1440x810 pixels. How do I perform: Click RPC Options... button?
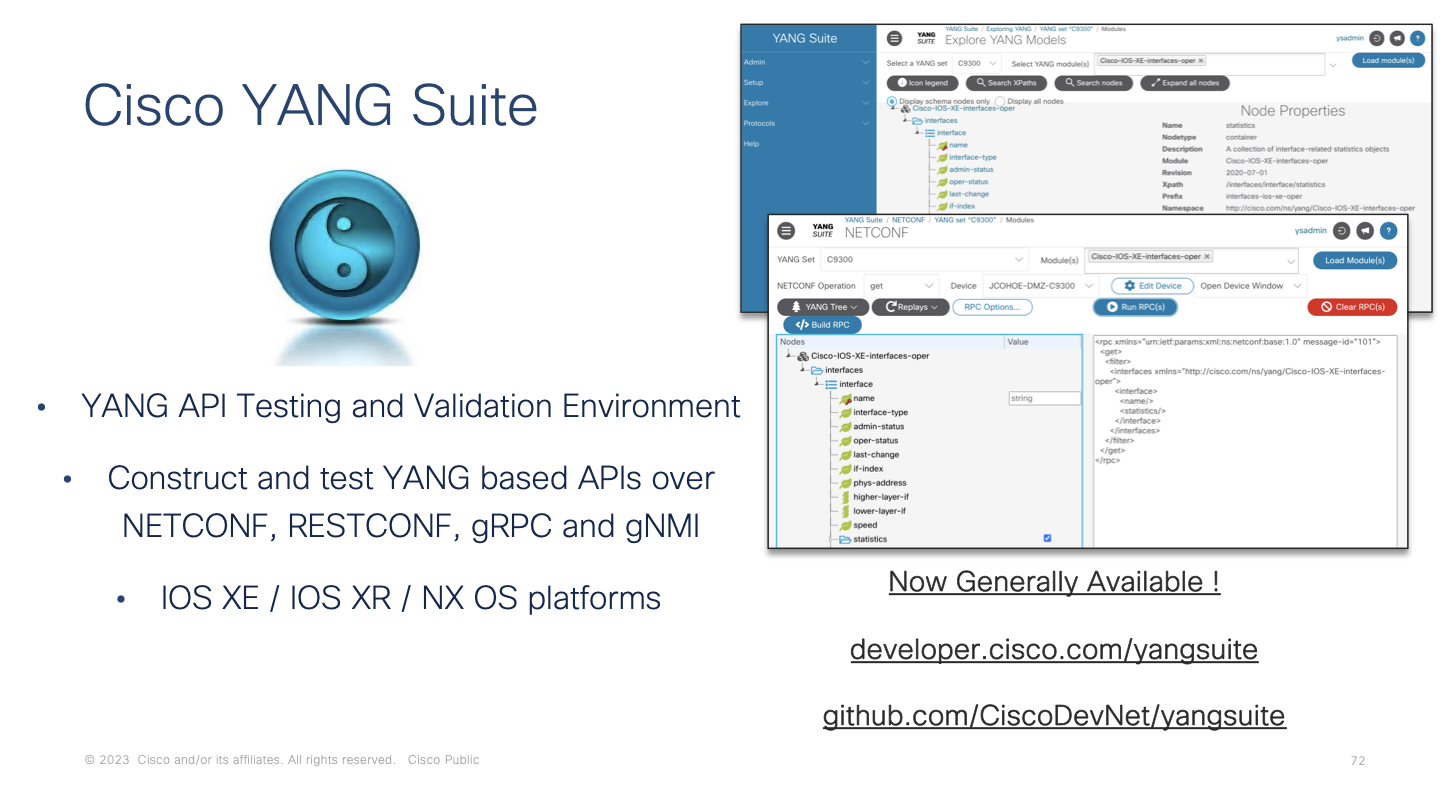[x=992, y=307]
